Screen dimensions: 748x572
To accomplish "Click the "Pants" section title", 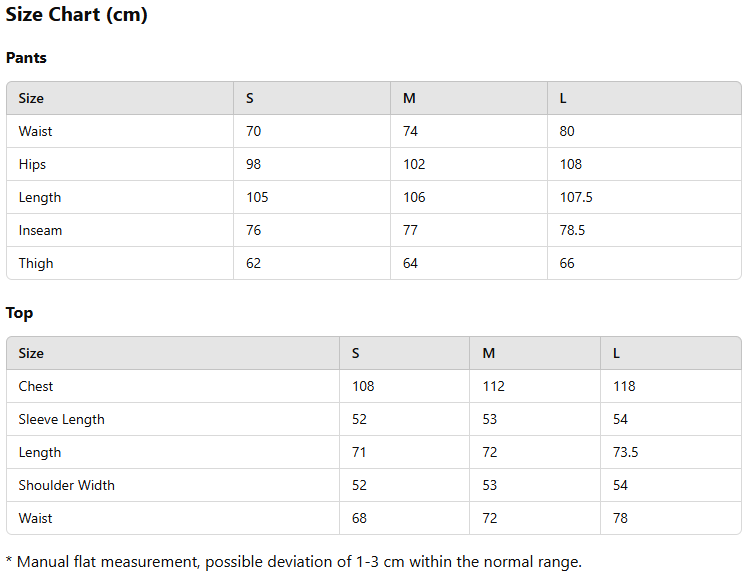I will coord(26,58).
